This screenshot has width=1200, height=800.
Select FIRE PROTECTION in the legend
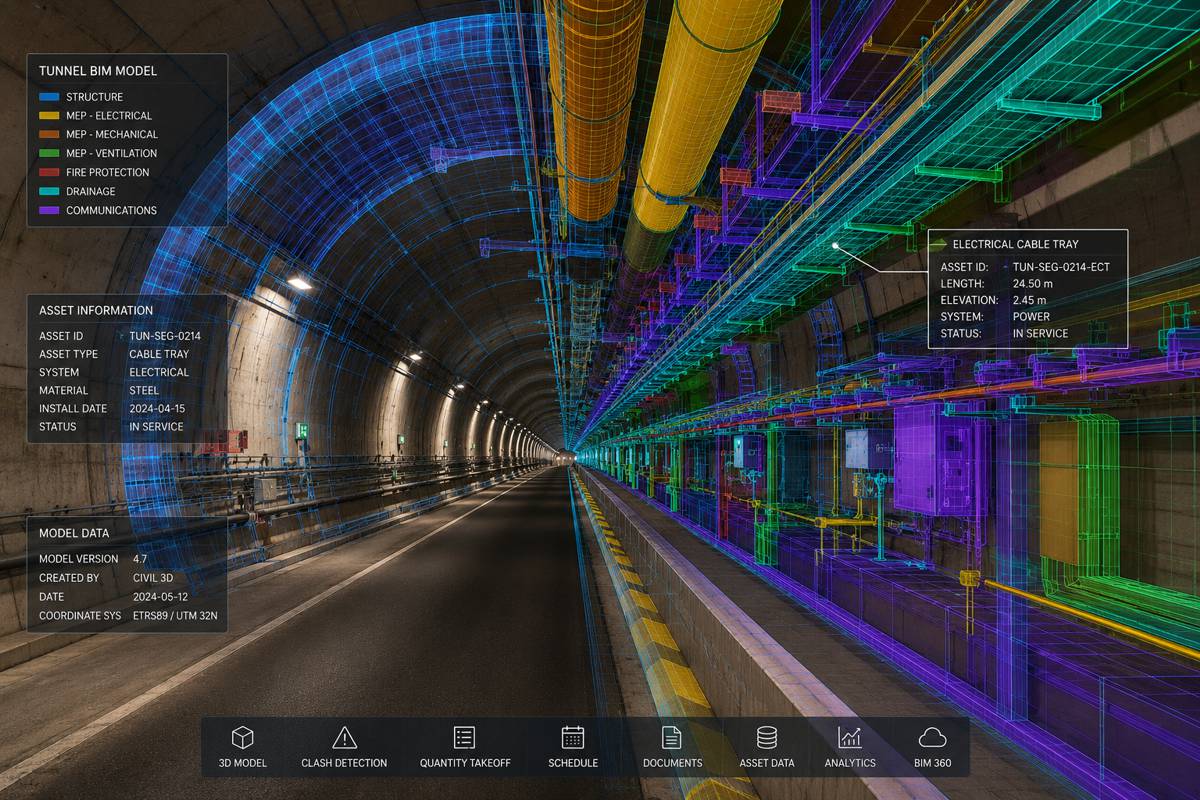point(107,173)
